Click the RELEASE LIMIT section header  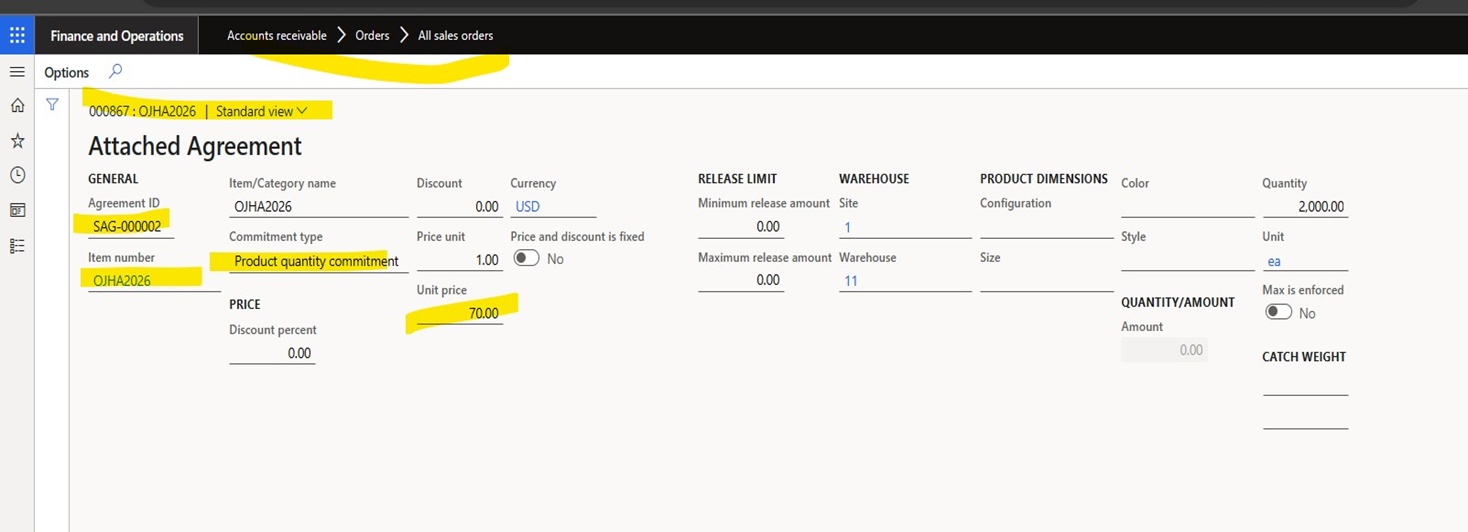click(738, 179)
